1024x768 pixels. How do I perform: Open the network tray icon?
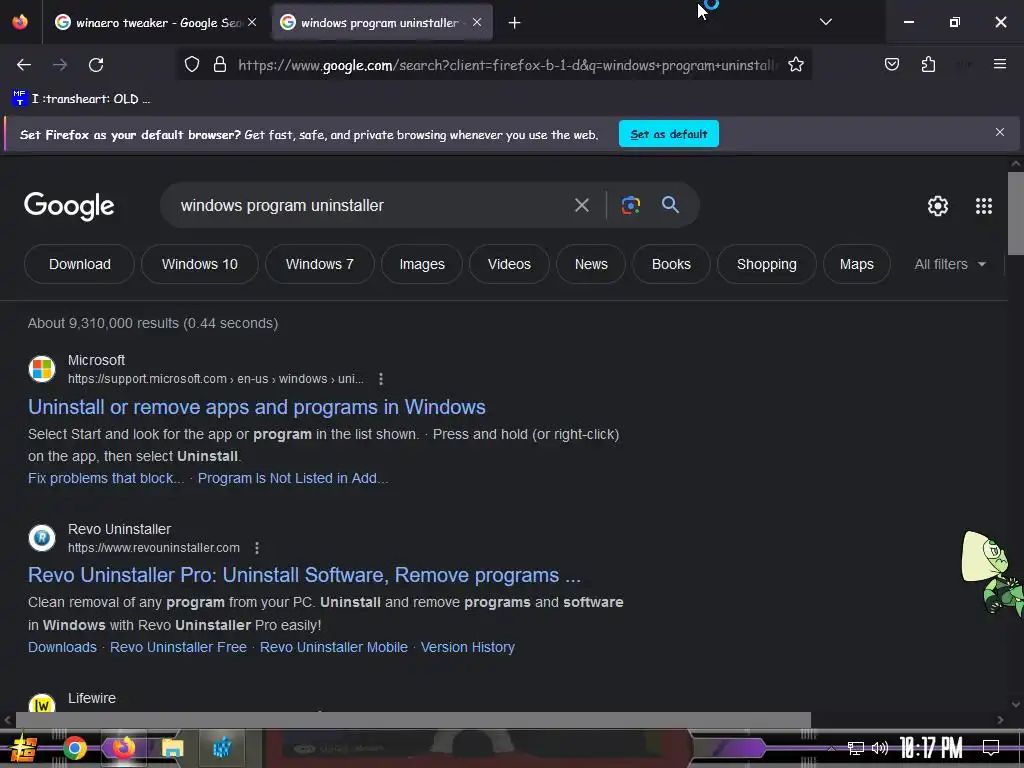(856, 748)
